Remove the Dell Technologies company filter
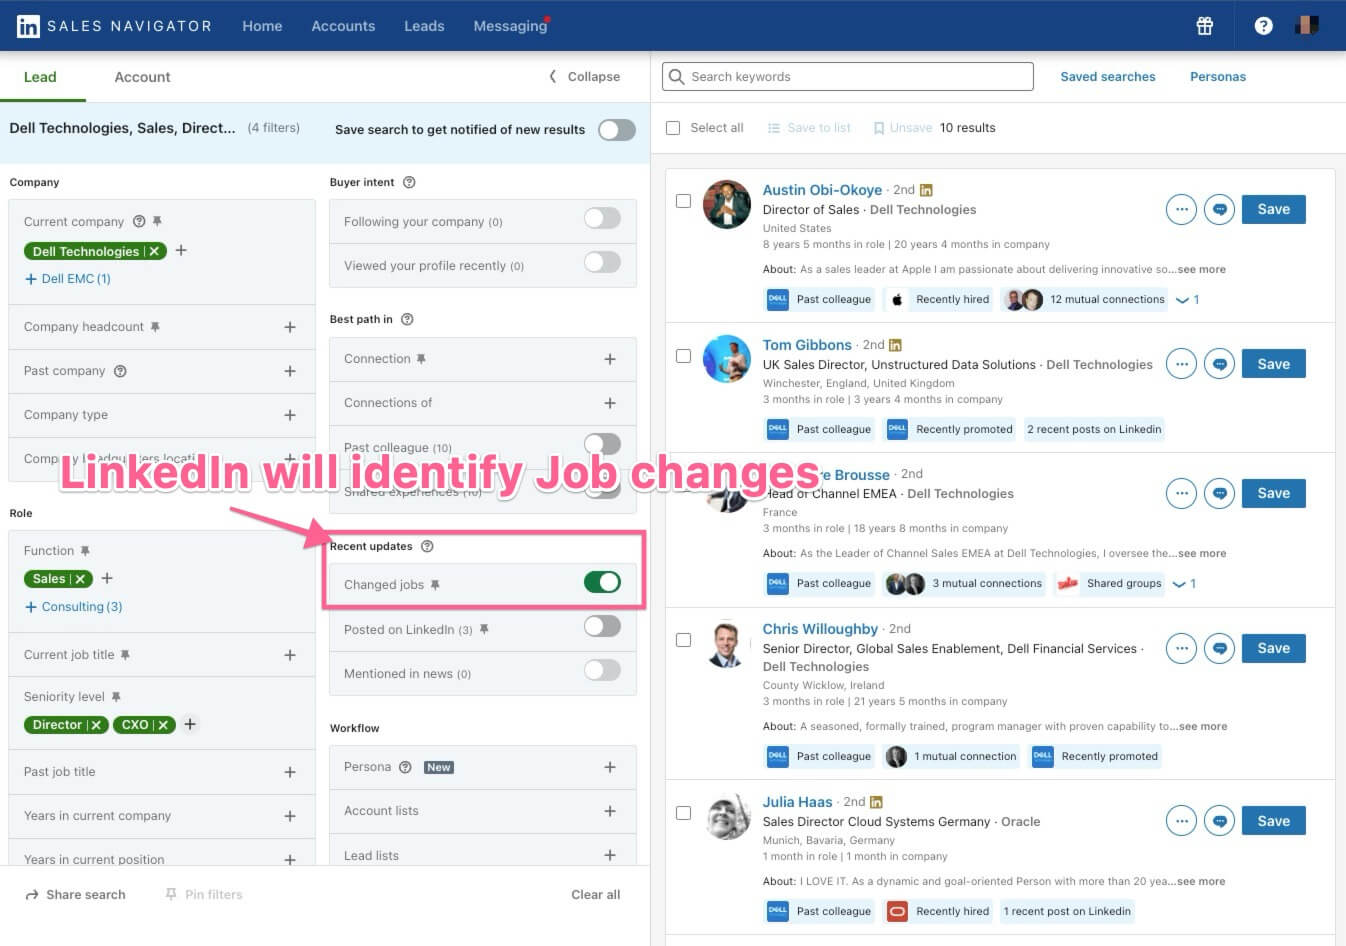This screenshot has width=1346, height=946. [154, 252]
